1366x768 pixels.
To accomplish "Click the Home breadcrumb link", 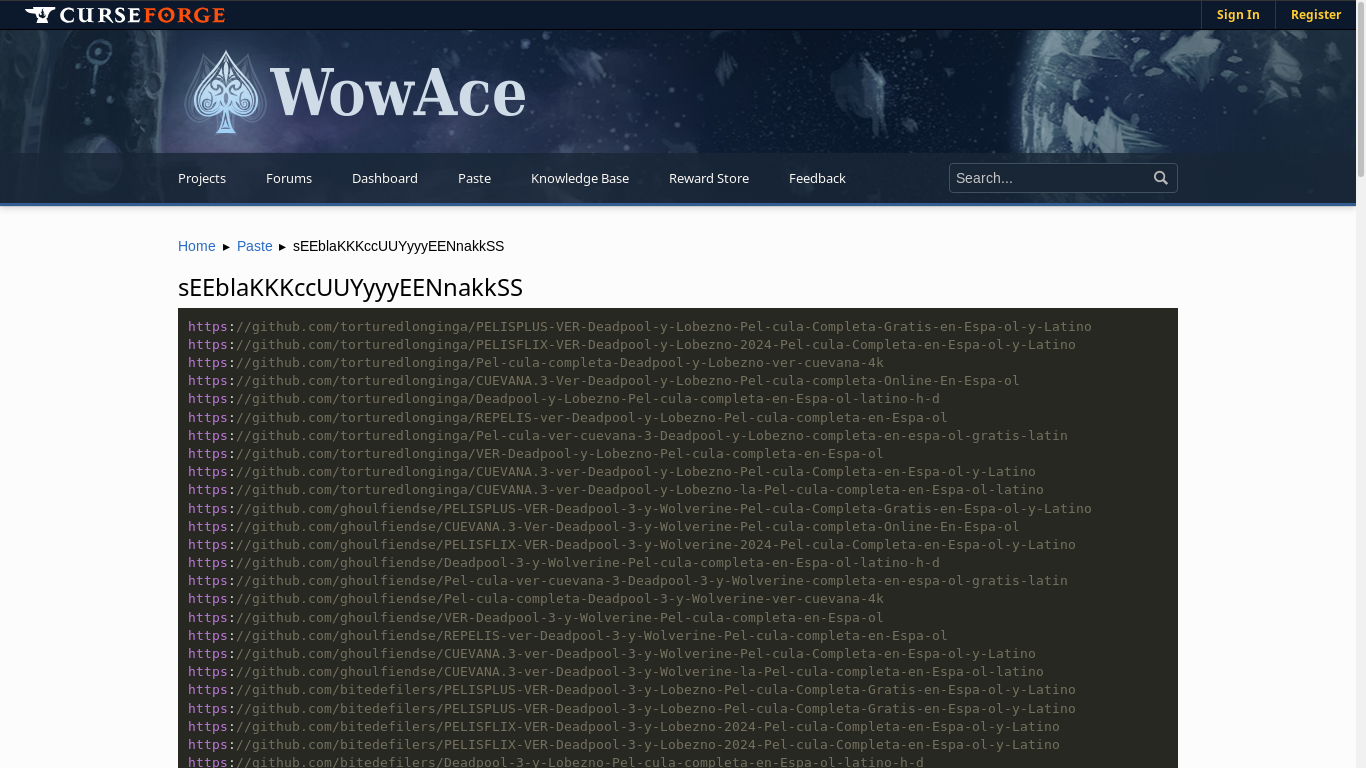I will click(x=197, y=246).
